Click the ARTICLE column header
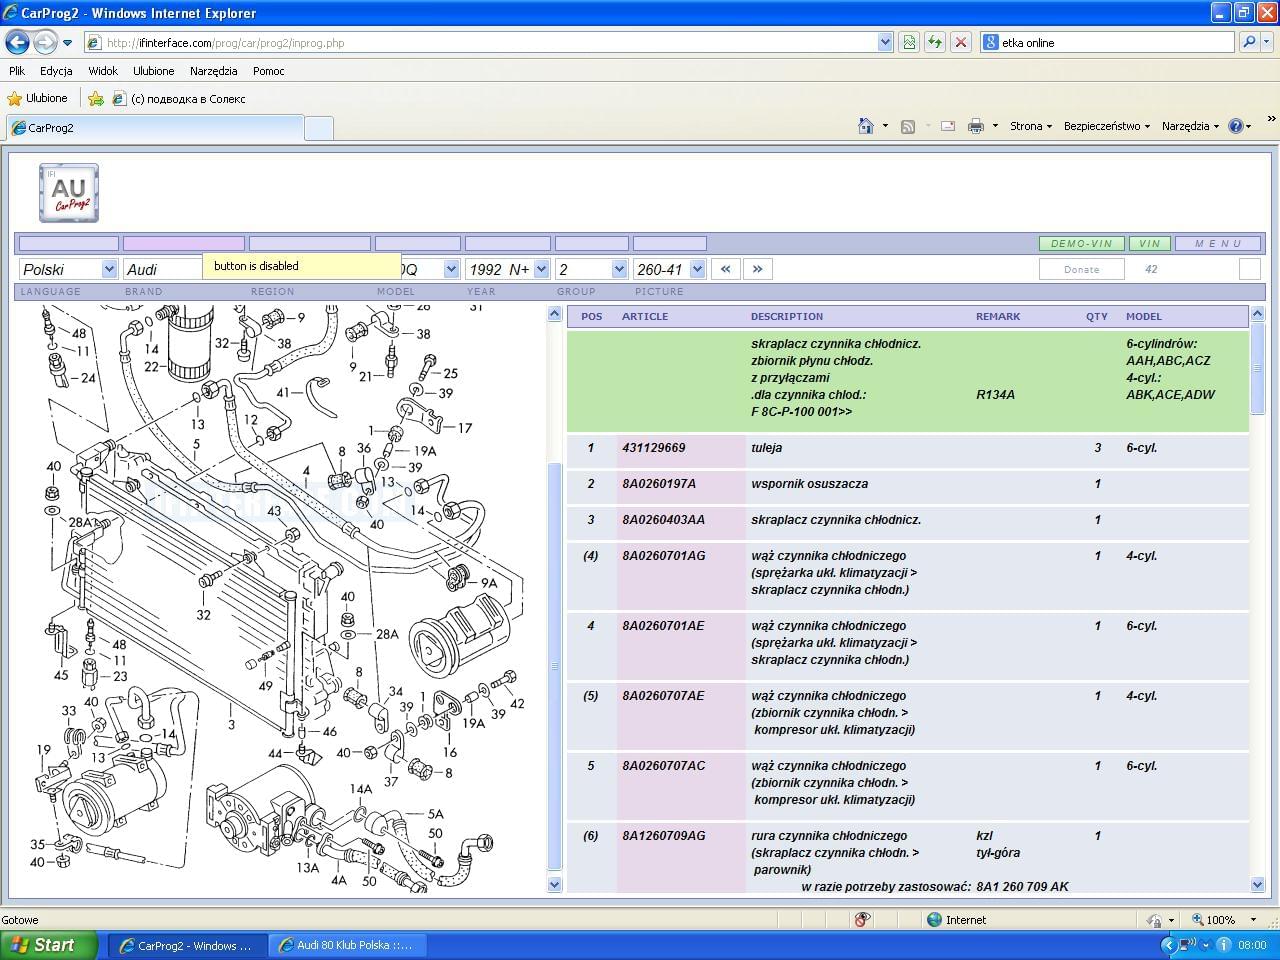This screenshot has height=960, width=1280. [x=645, y=316]
